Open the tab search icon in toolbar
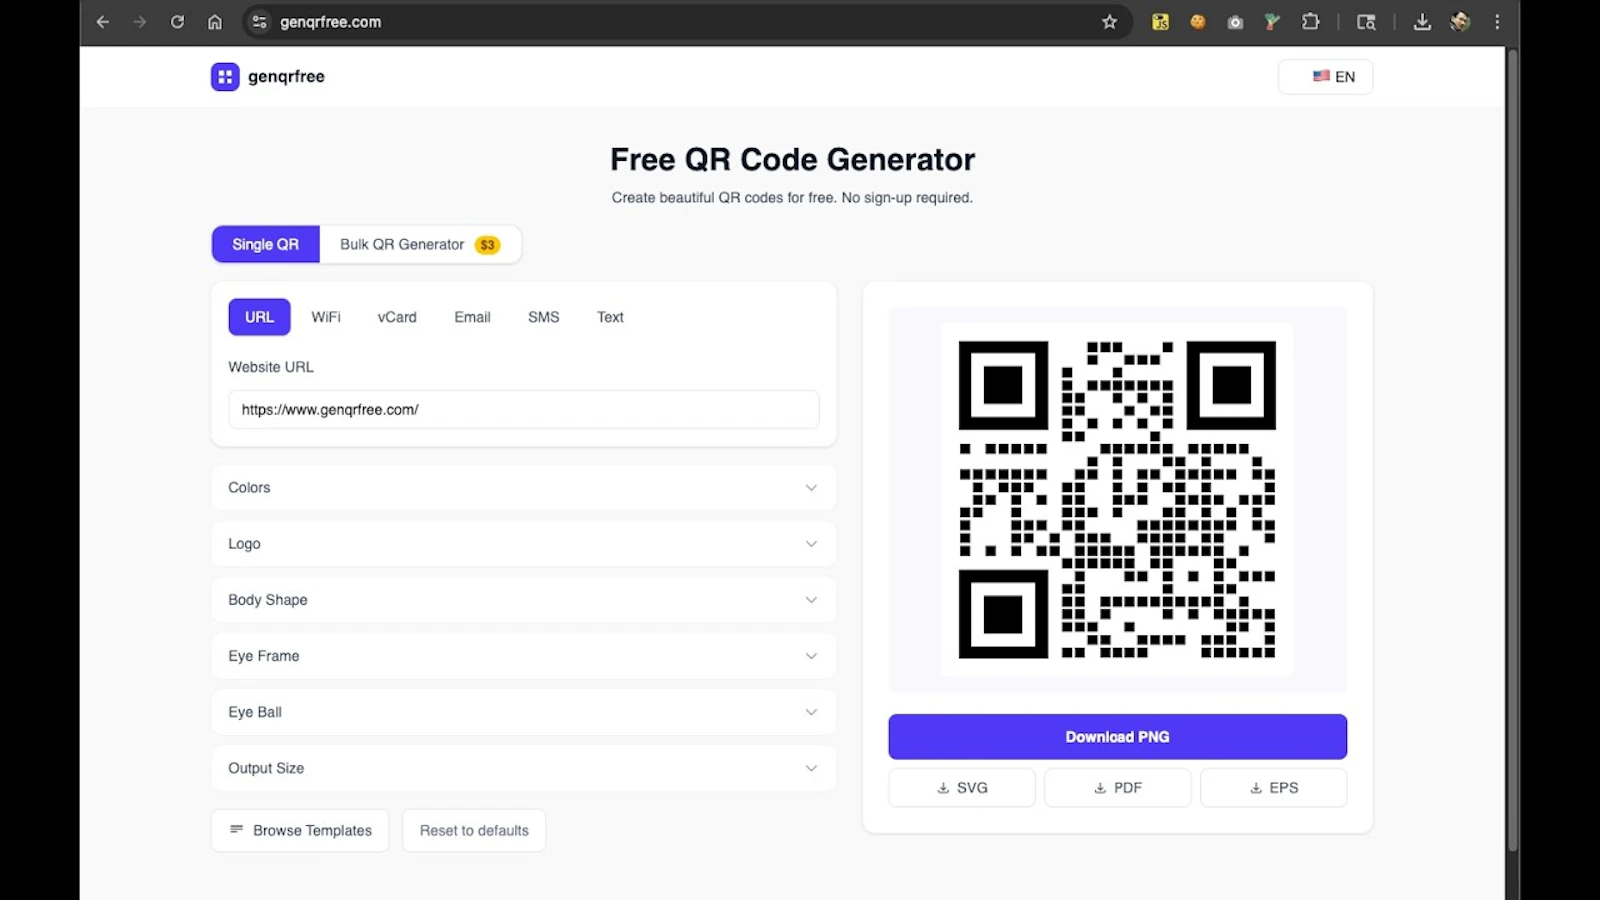Screen dimensions: 1600x900 tap(1366, 22)
